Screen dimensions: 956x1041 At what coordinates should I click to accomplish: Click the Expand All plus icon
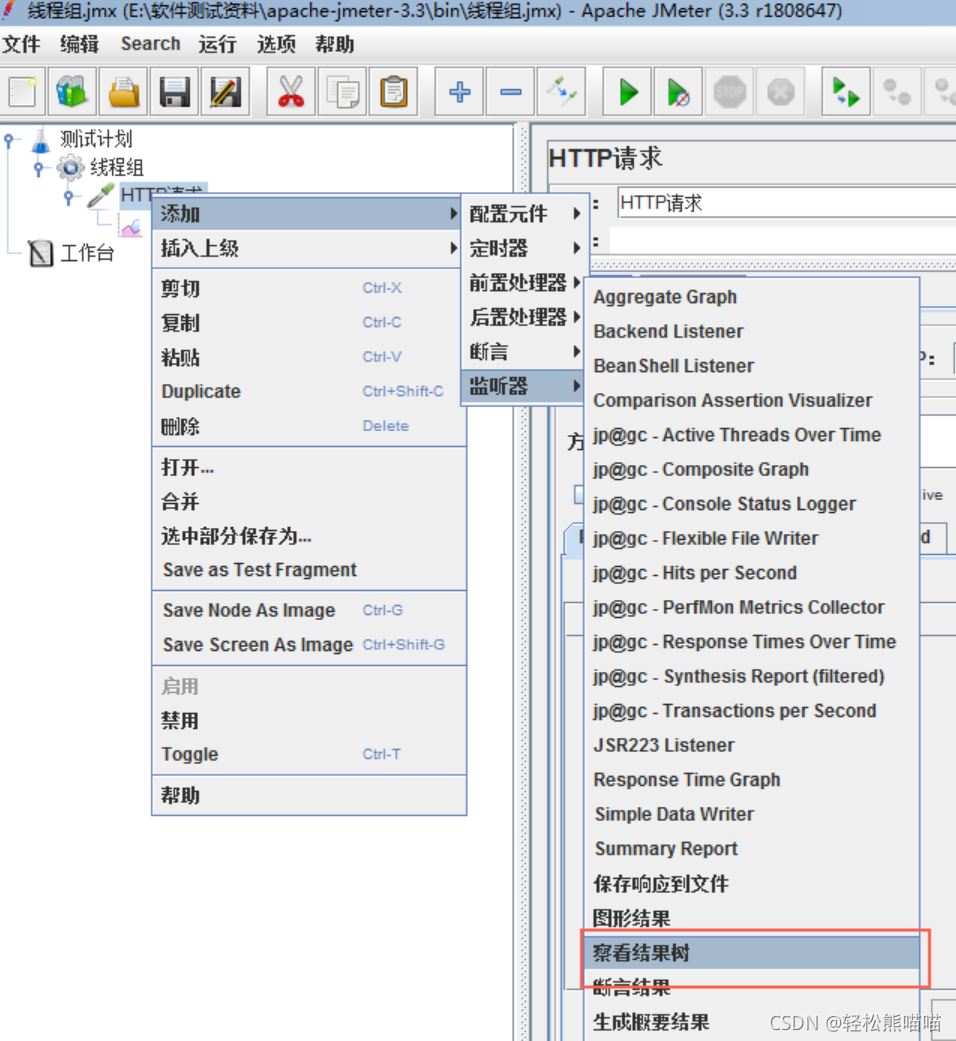pos(459,92)
